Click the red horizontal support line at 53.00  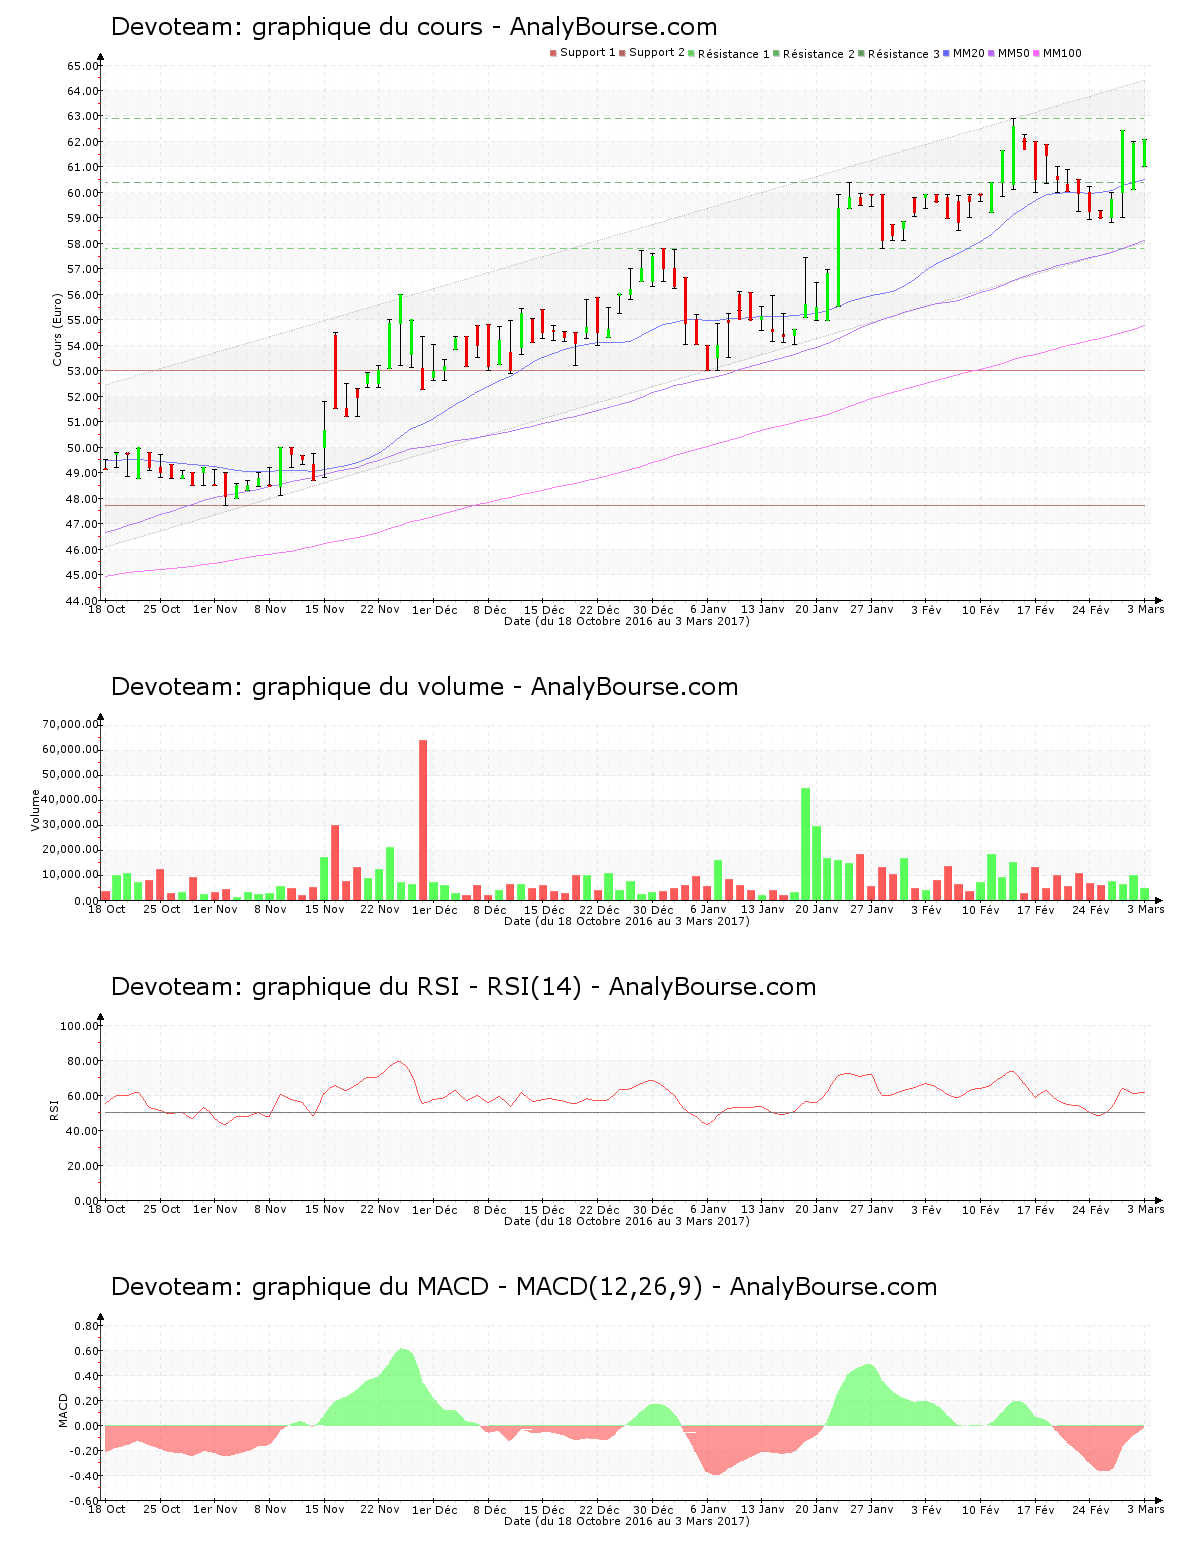coord(627,371)
